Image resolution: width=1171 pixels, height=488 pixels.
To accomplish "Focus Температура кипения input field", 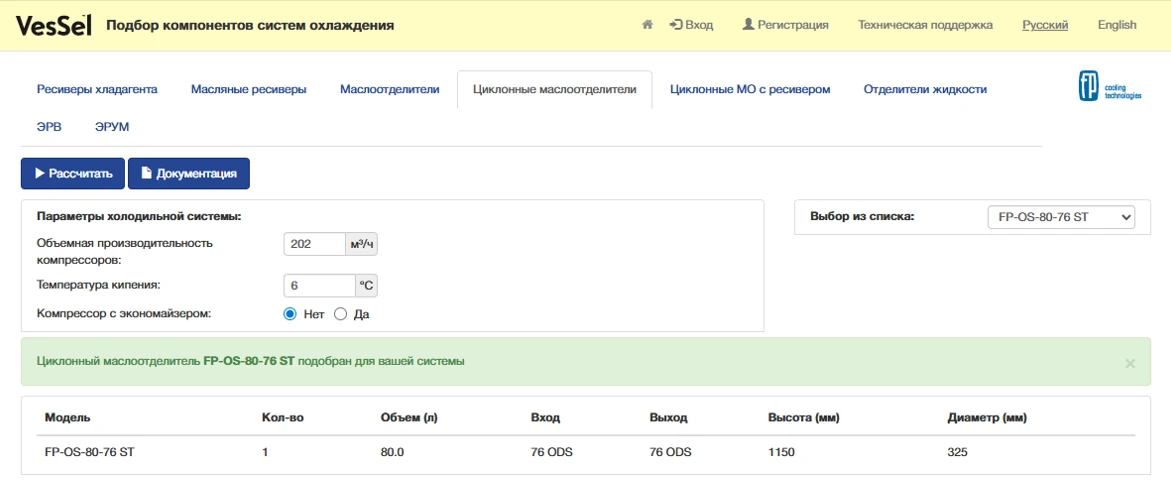I will 320,285.
